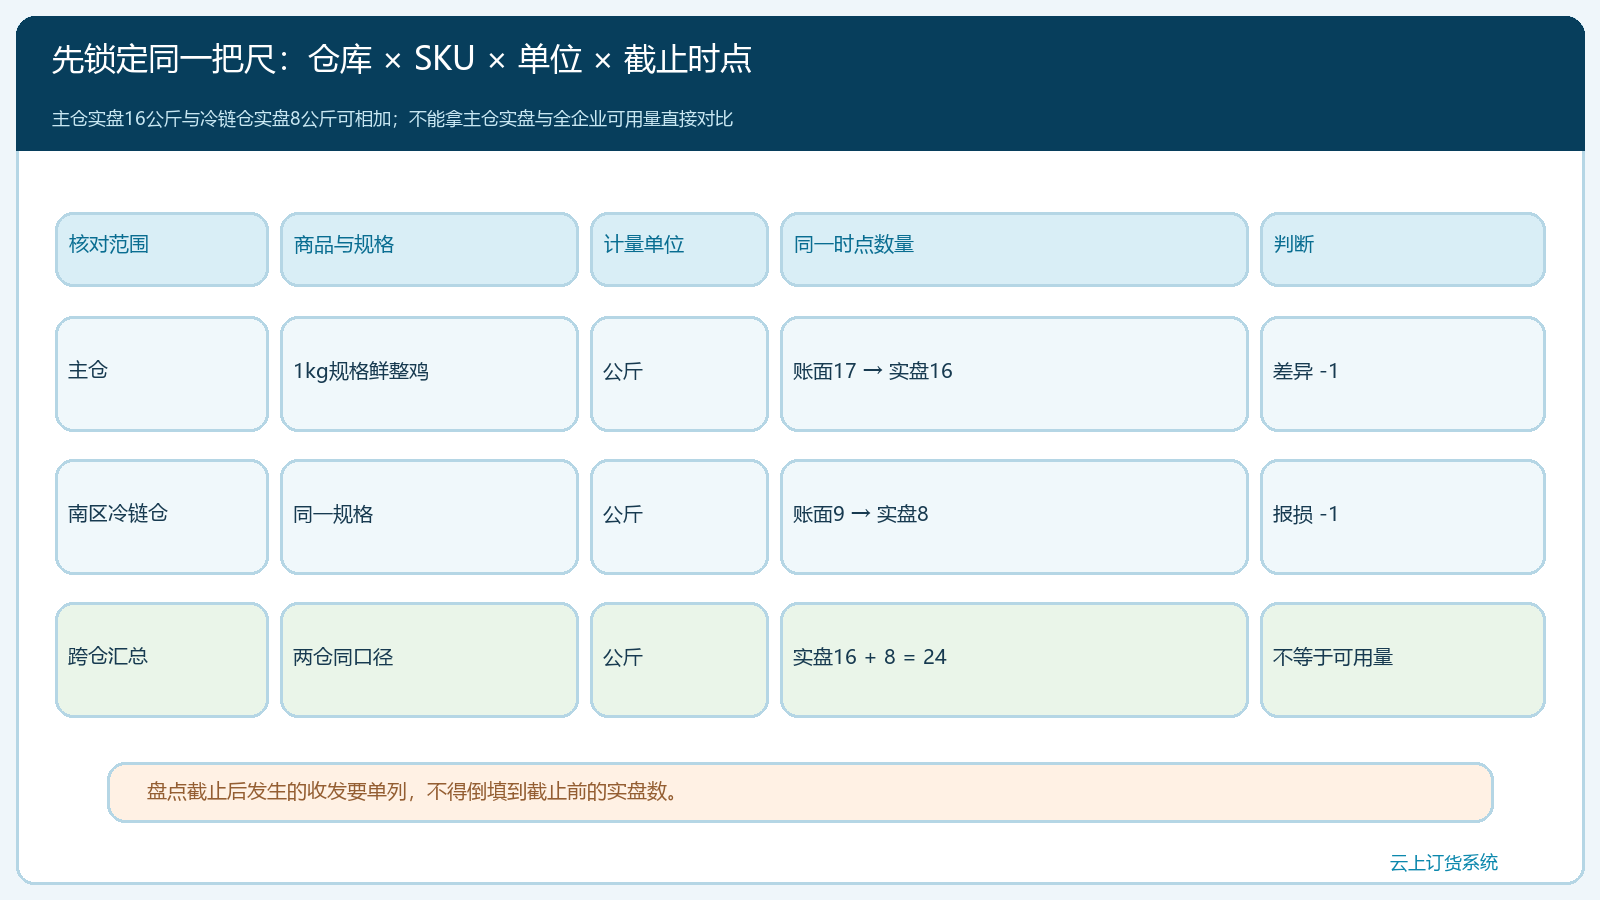1600x900 pixels.
Task: Click the 差异 -1 cell
Action: [x=1403, y=374]
